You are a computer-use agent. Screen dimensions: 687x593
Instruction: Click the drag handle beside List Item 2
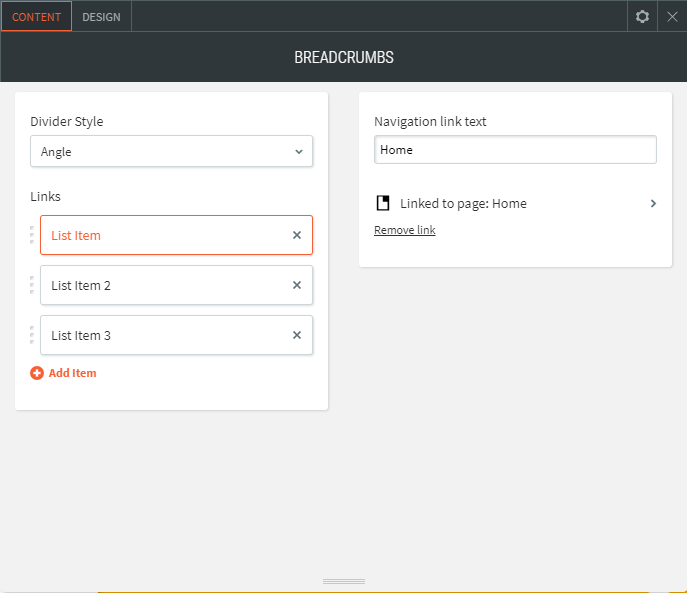32,285
